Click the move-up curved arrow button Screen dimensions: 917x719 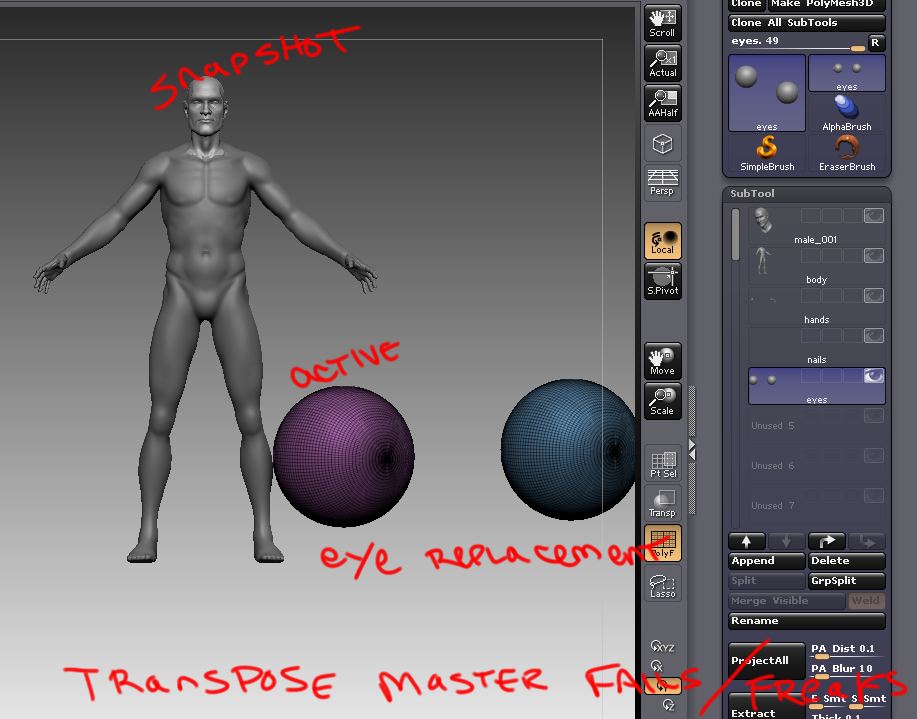pos(826,542)
